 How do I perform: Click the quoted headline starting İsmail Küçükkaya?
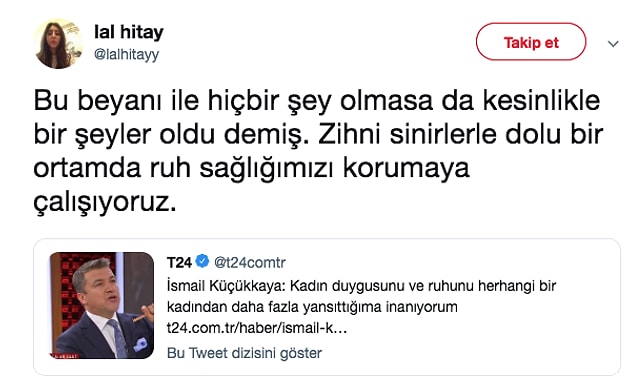(x=361, y=286)
